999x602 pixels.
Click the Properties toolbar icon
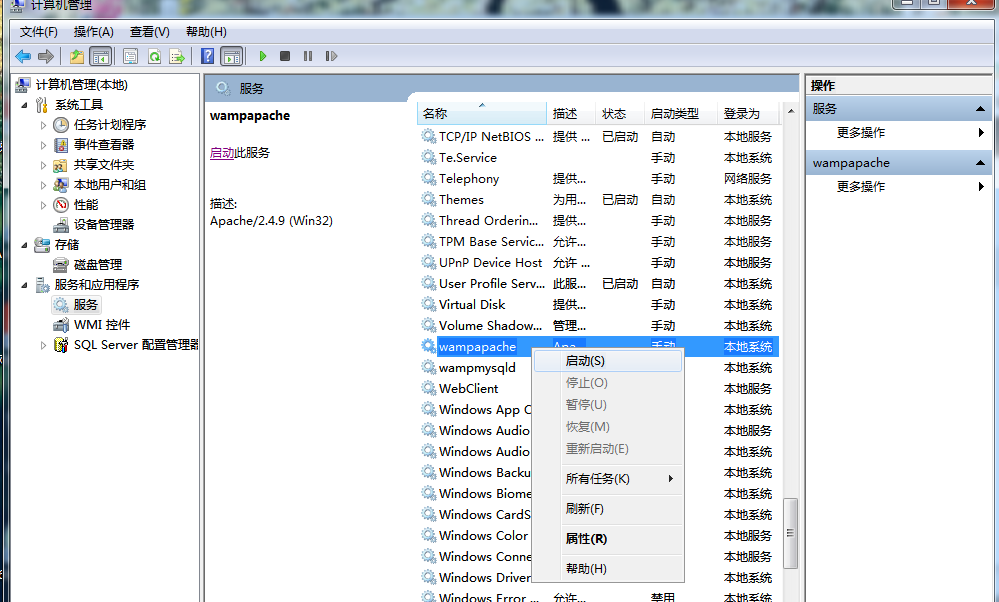[x=131, y=57]
